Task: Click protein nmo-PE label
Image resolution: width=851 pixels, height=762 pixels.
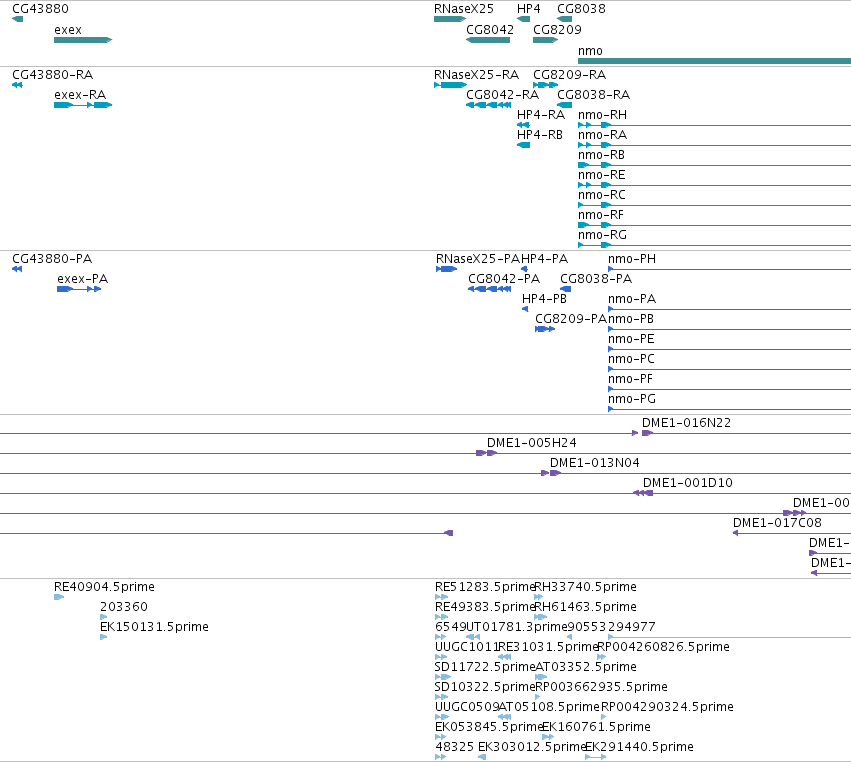Action: click(631, 339)
